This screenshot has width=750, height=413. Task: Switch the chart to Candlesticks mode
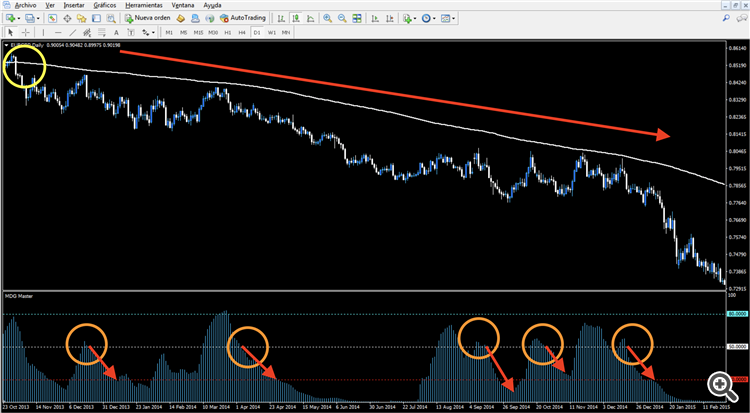296,18
